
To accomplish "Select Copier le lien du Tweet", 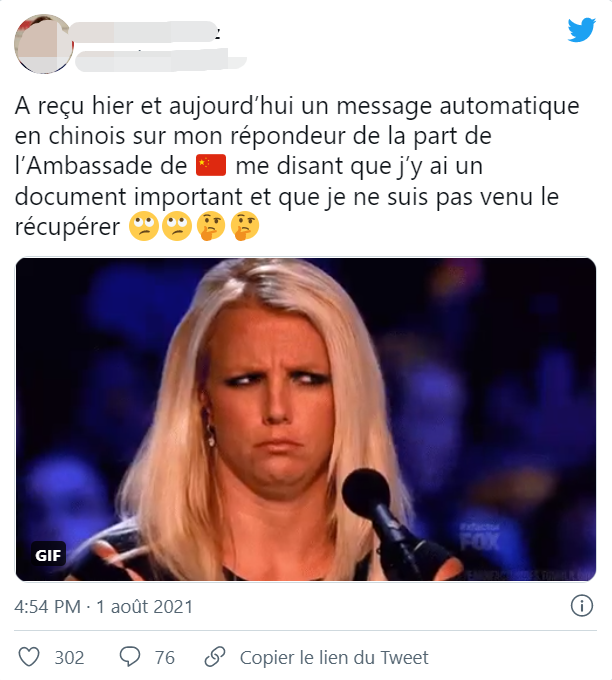I will (334, 657).
